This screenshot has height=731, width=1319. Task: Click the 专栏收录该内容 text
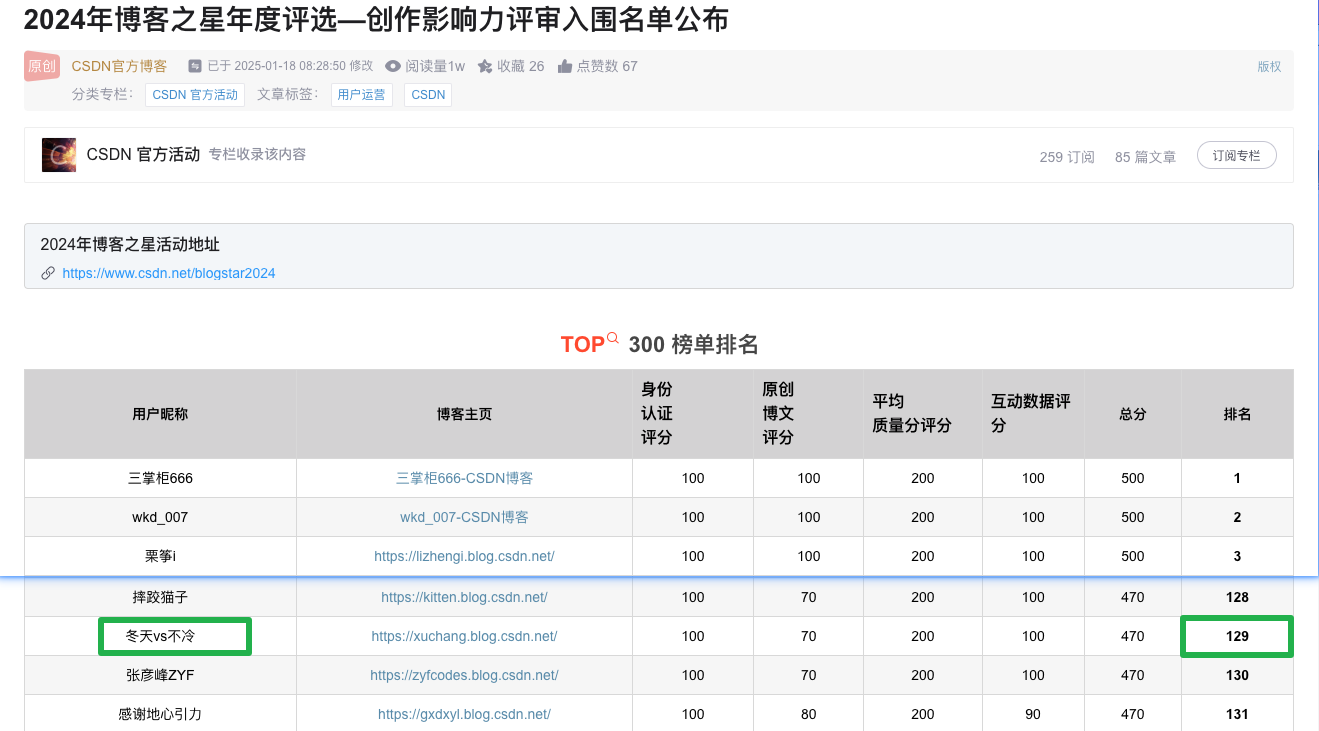tap(257, 155)
